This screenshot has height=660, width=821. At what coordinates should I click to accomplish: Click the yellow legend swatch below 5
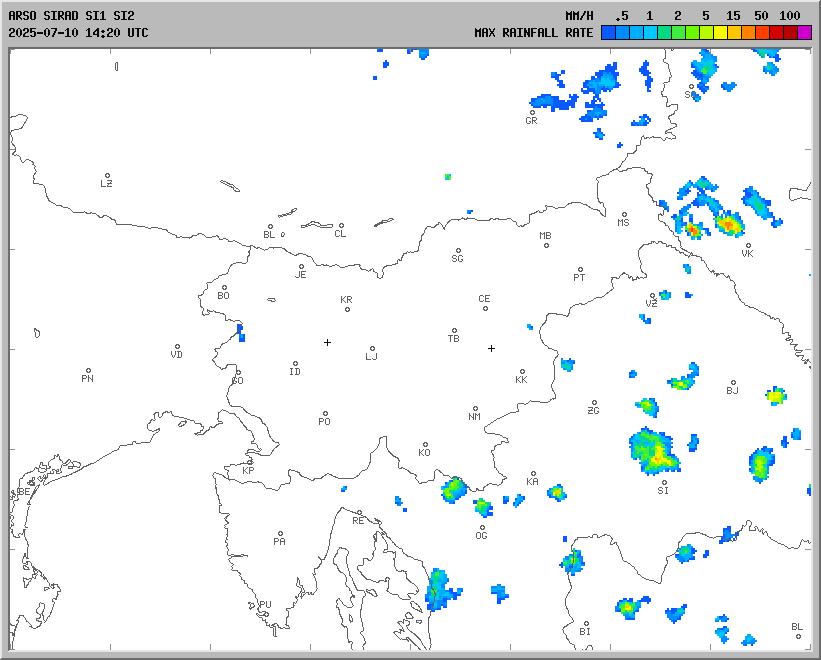tap(720, 33)
